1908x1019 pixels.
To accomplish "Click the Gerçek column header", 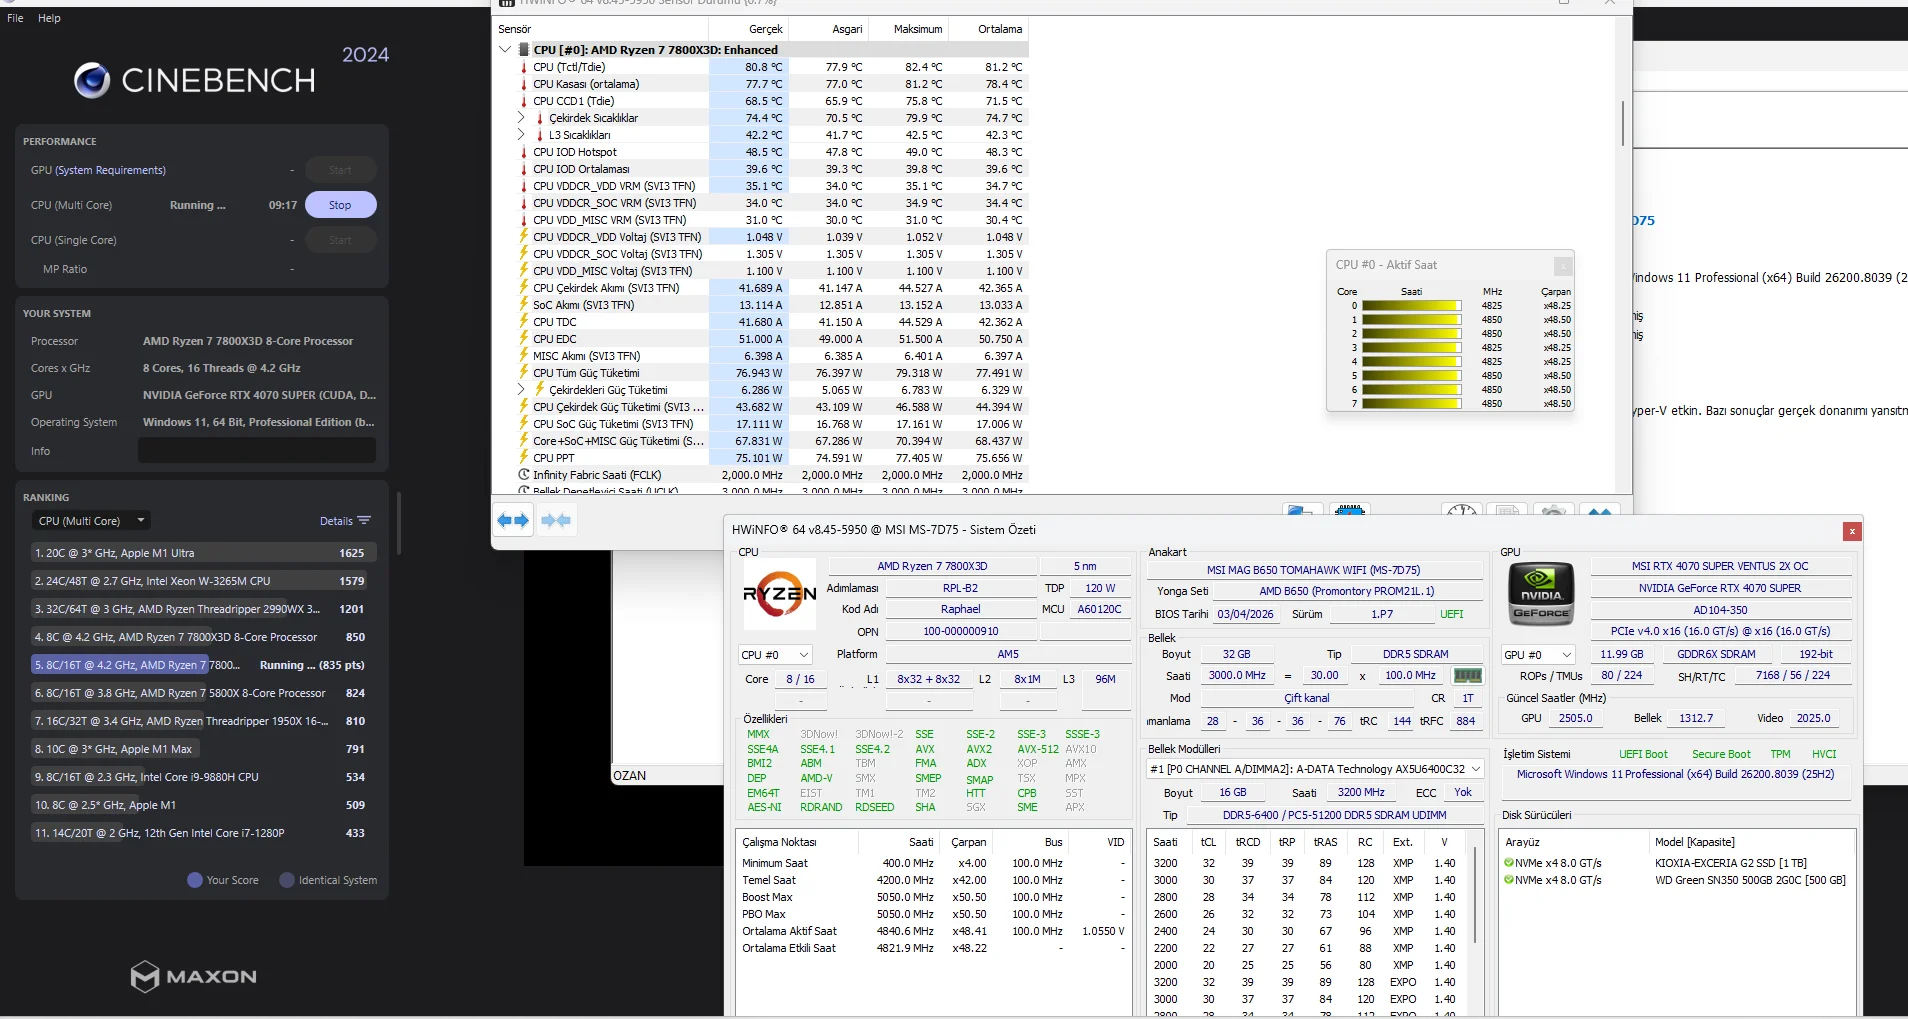I will [748, 29].
